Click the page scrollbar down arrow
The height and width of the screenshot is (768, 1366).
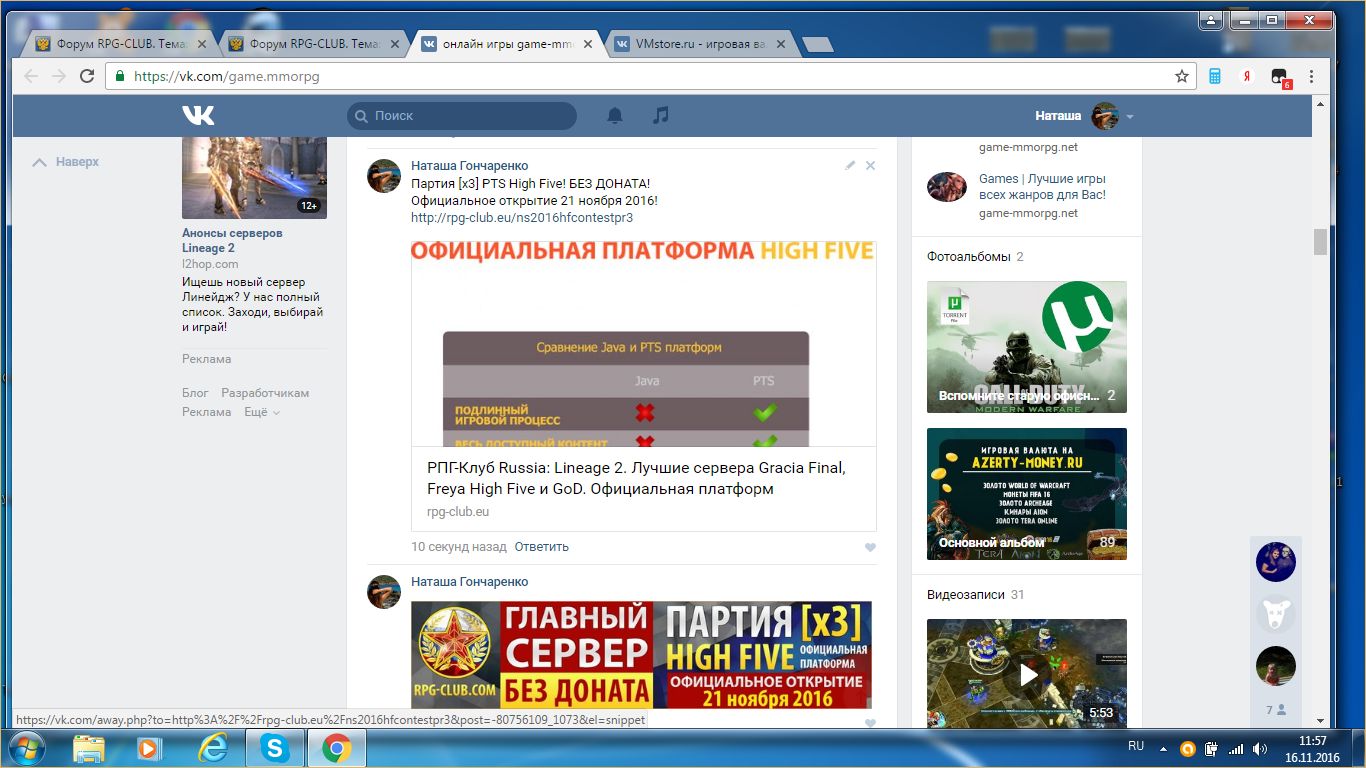(1320, 720)
